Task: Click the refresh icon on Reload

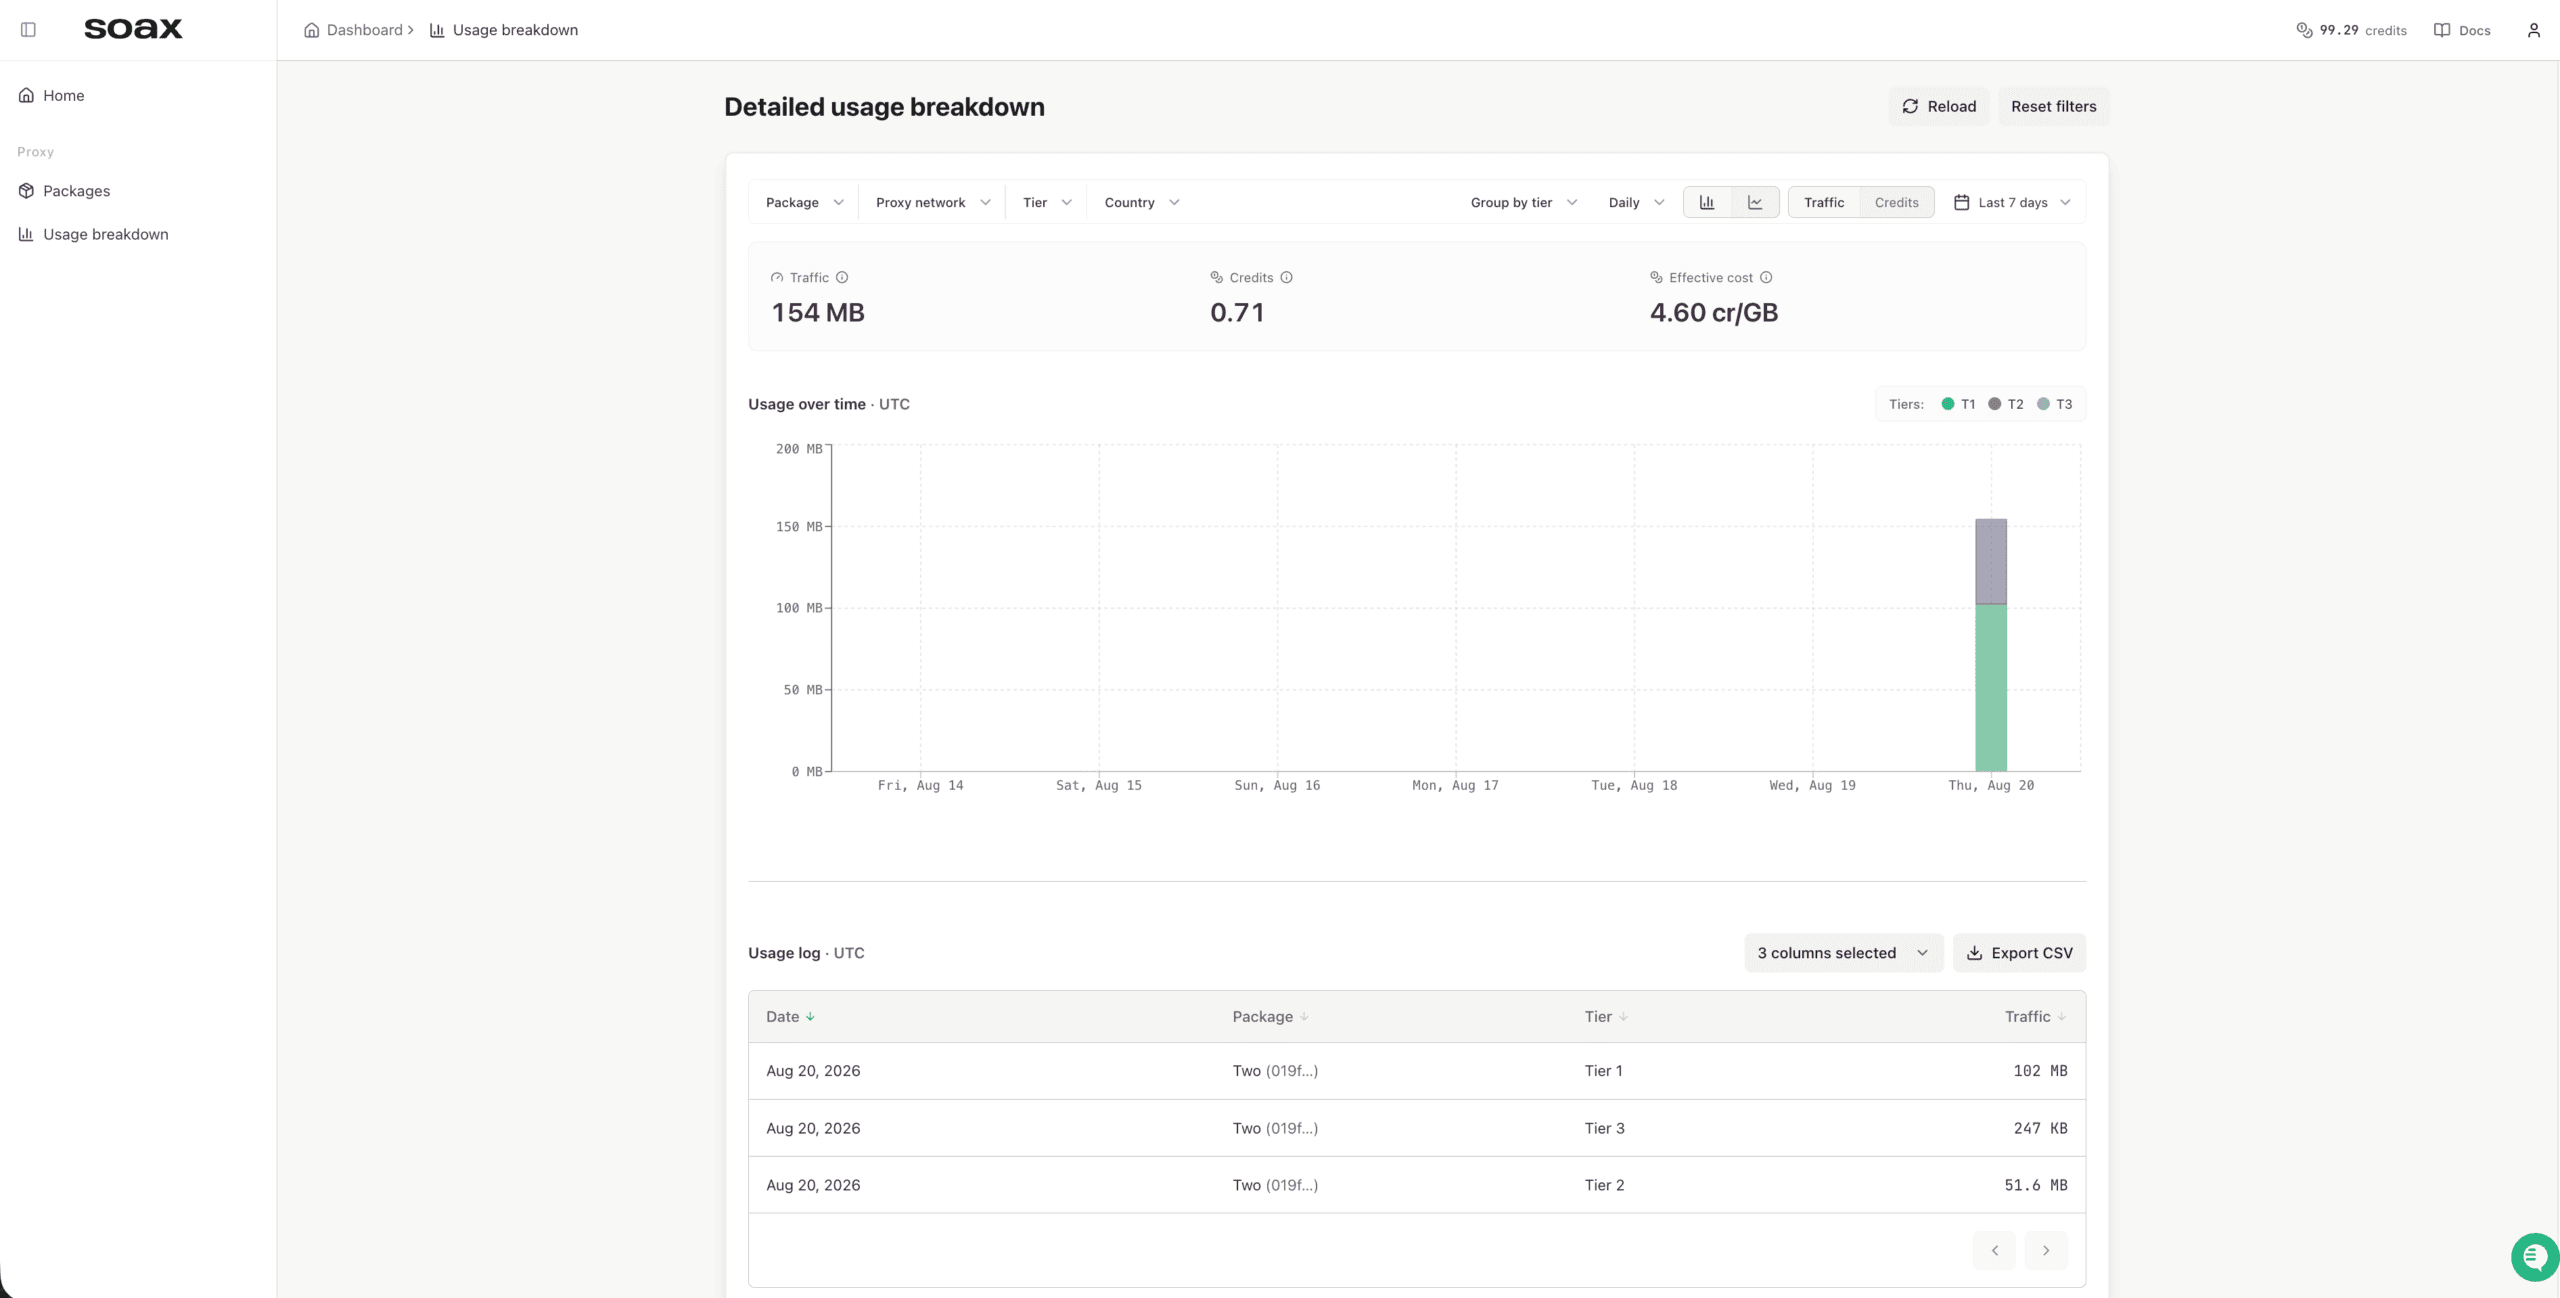Action: tap(1910, 106)
